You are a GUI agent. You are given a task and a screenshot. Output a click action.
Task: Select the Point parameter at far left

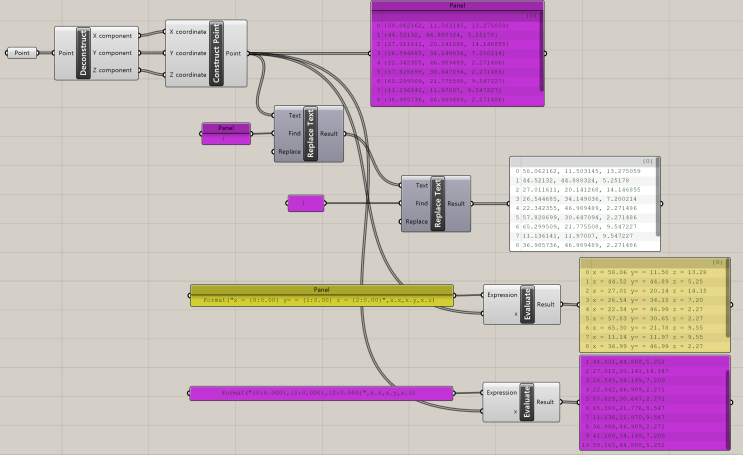22,53
